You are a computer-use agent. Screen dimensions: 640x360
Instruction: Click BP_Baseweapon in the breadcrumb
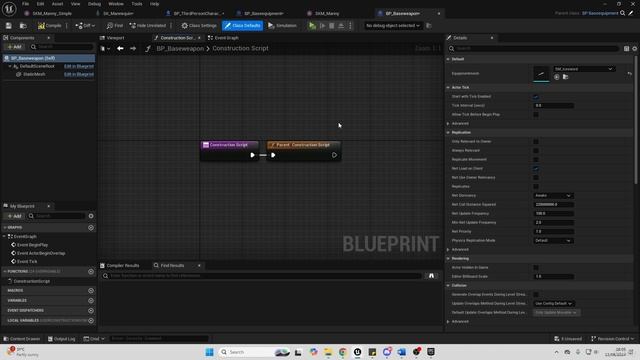pos(180,48)
